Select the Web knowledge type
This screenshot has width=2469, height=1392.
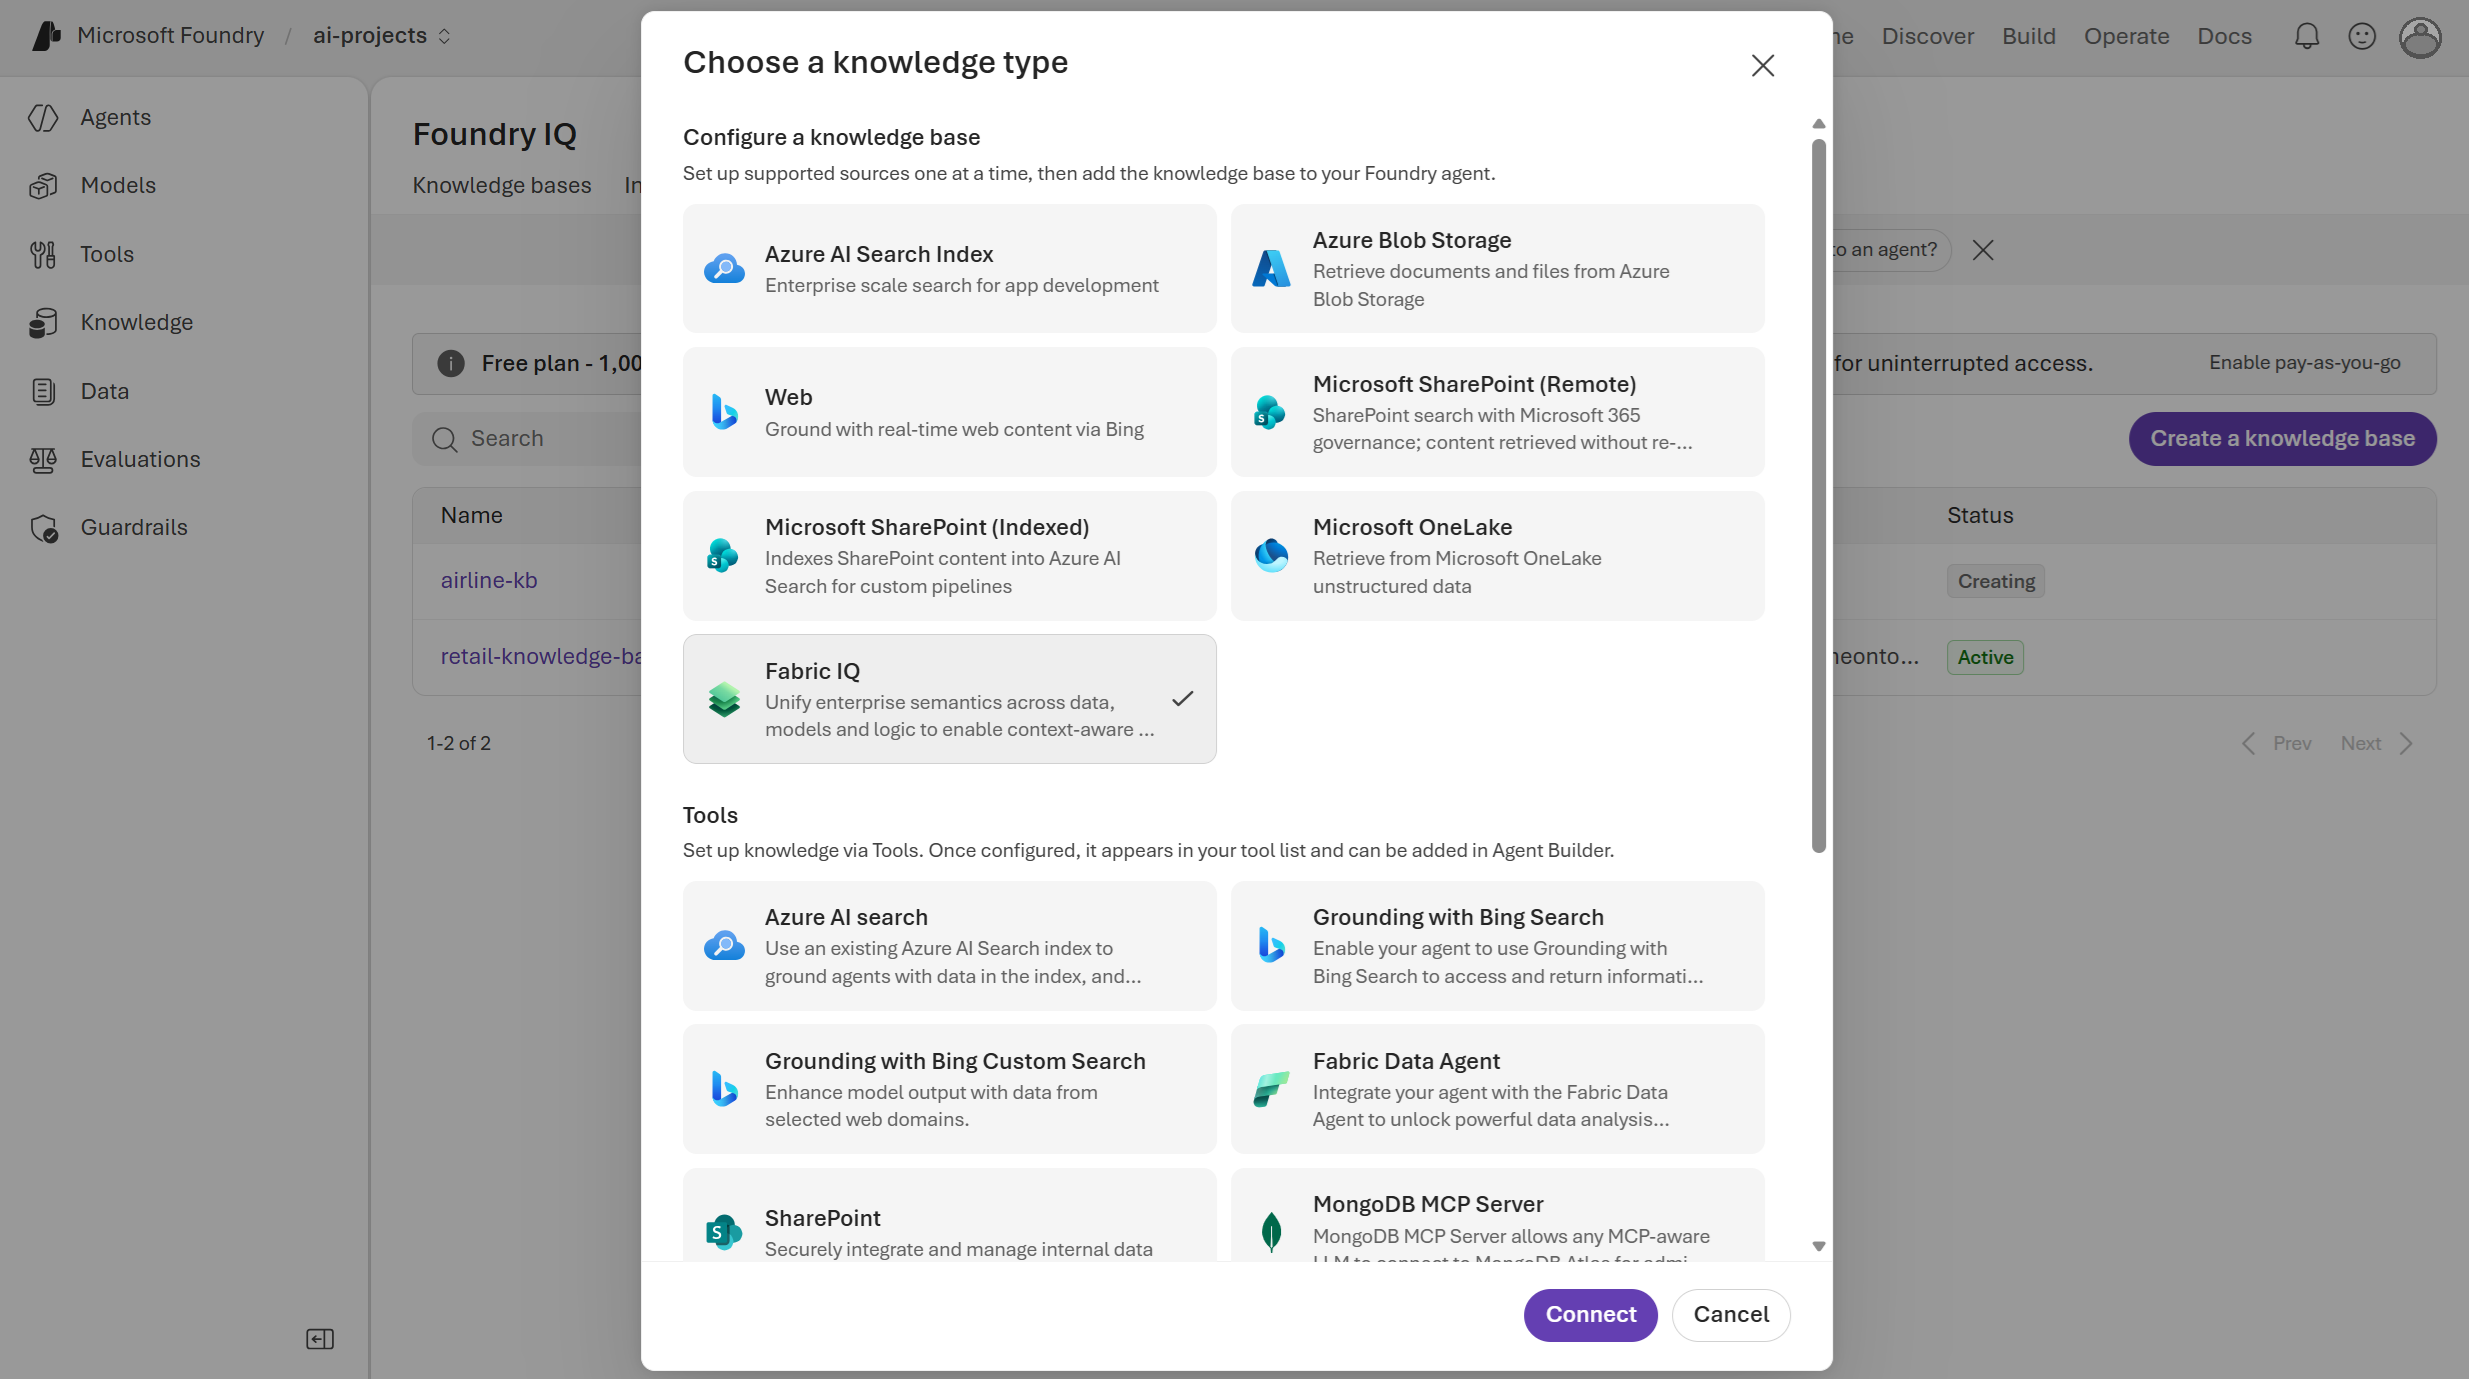(949, 412)
